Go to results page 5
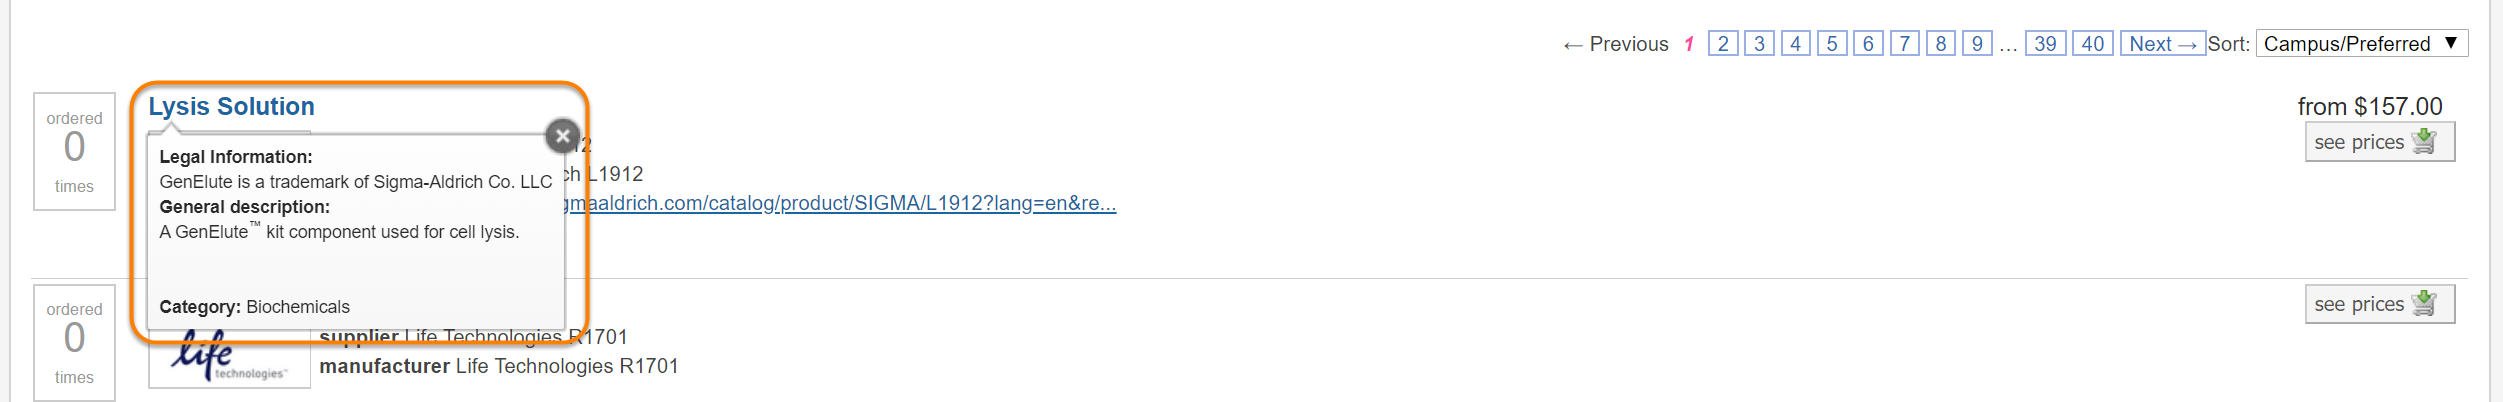The image size is (2503, 402). coord(1831,44)
